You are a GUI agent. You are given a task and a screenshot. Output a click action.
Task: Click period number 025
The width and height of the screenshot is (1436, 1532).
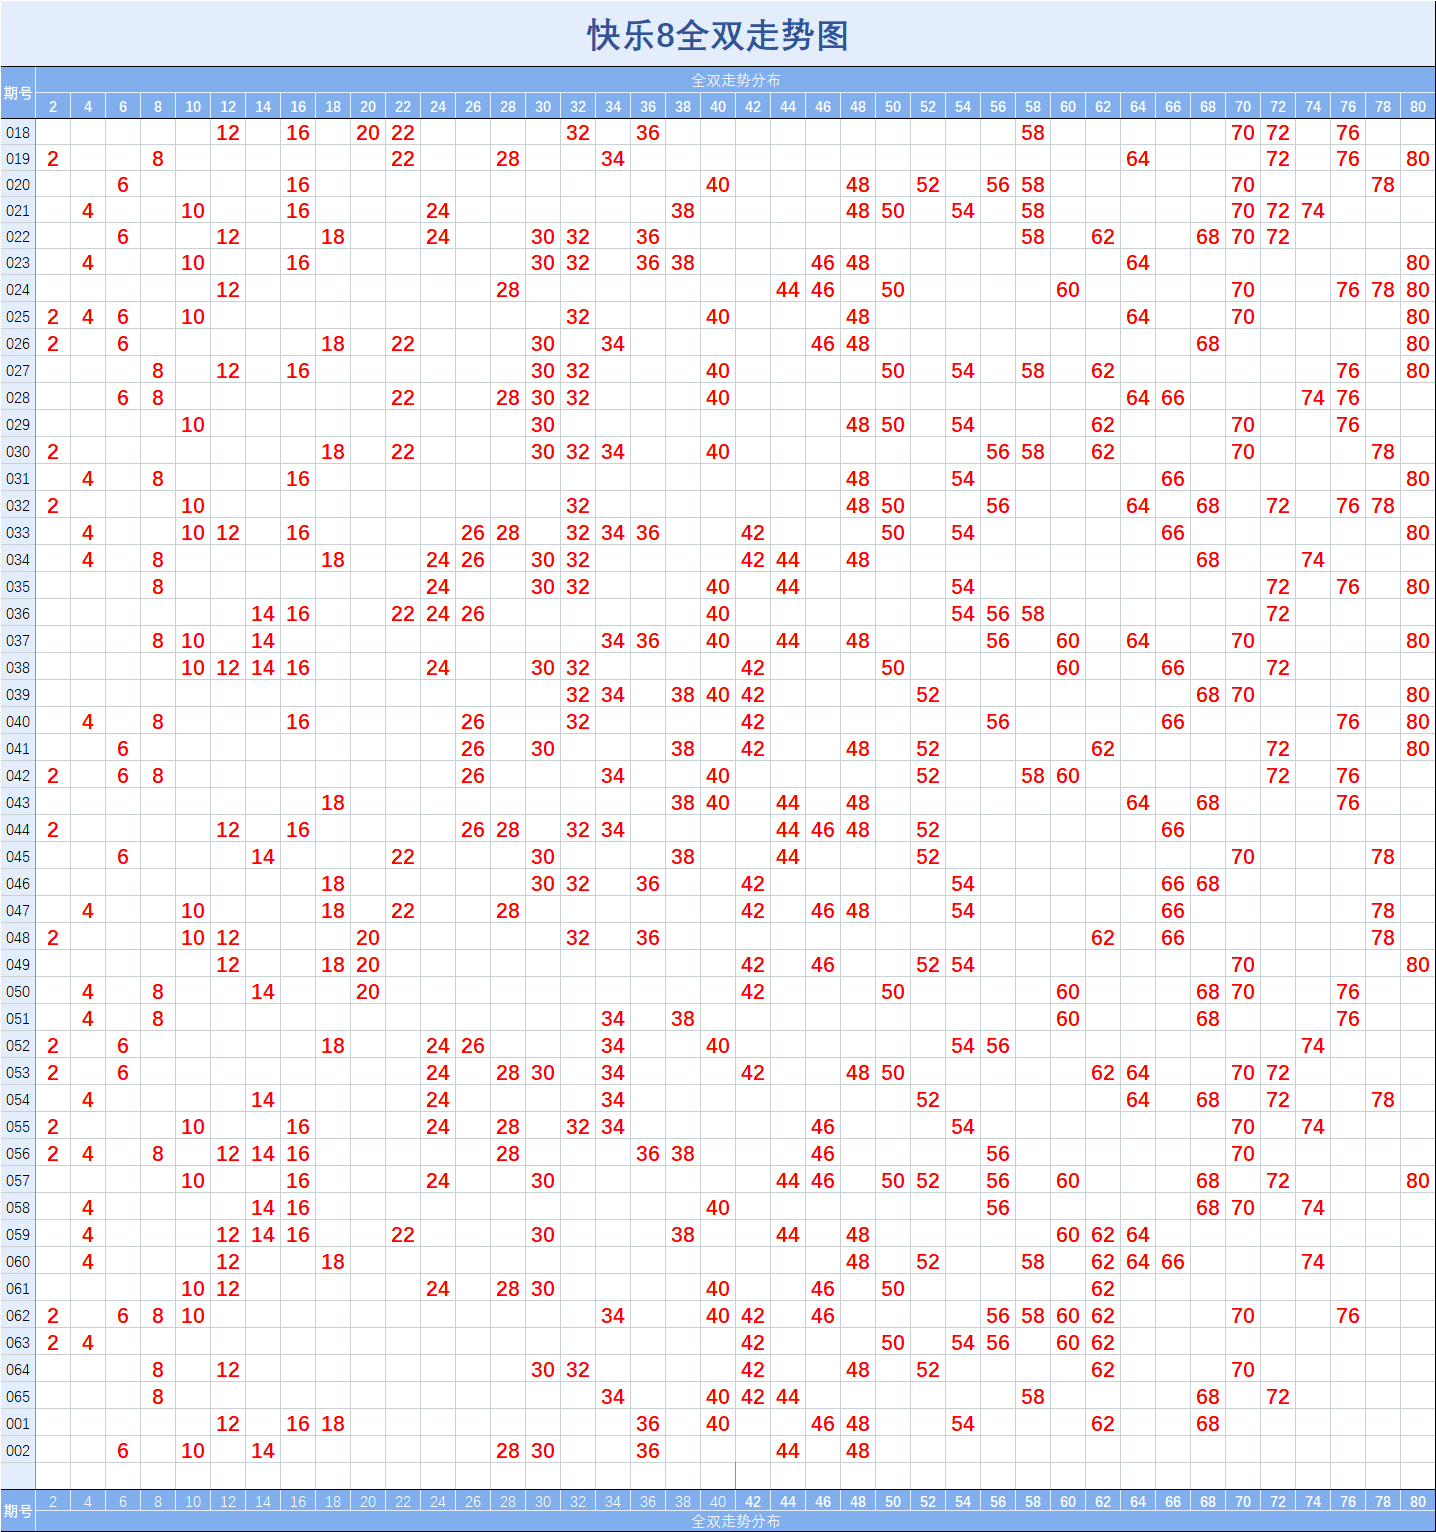18,316
